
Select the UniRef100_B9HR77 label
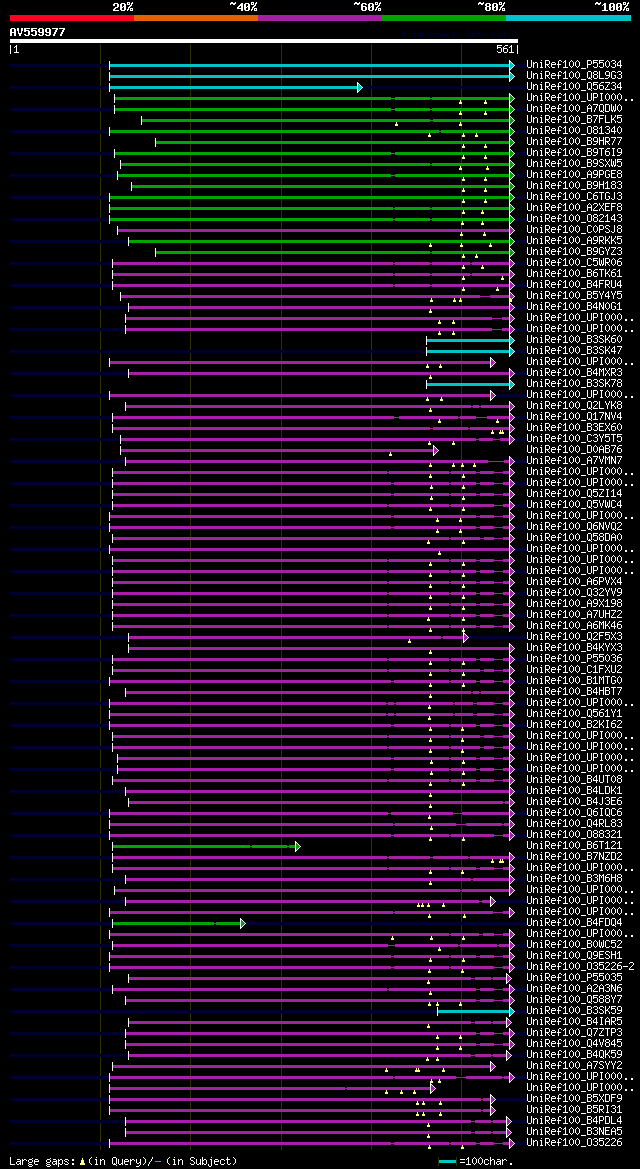tap(574, 142)
